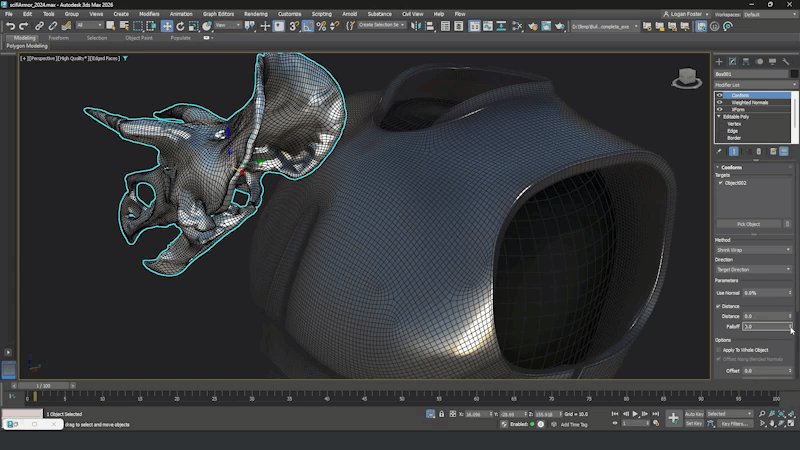Click the large plus Set Keys button
This screenshot has width=800, height=450.
coord(673,418)
